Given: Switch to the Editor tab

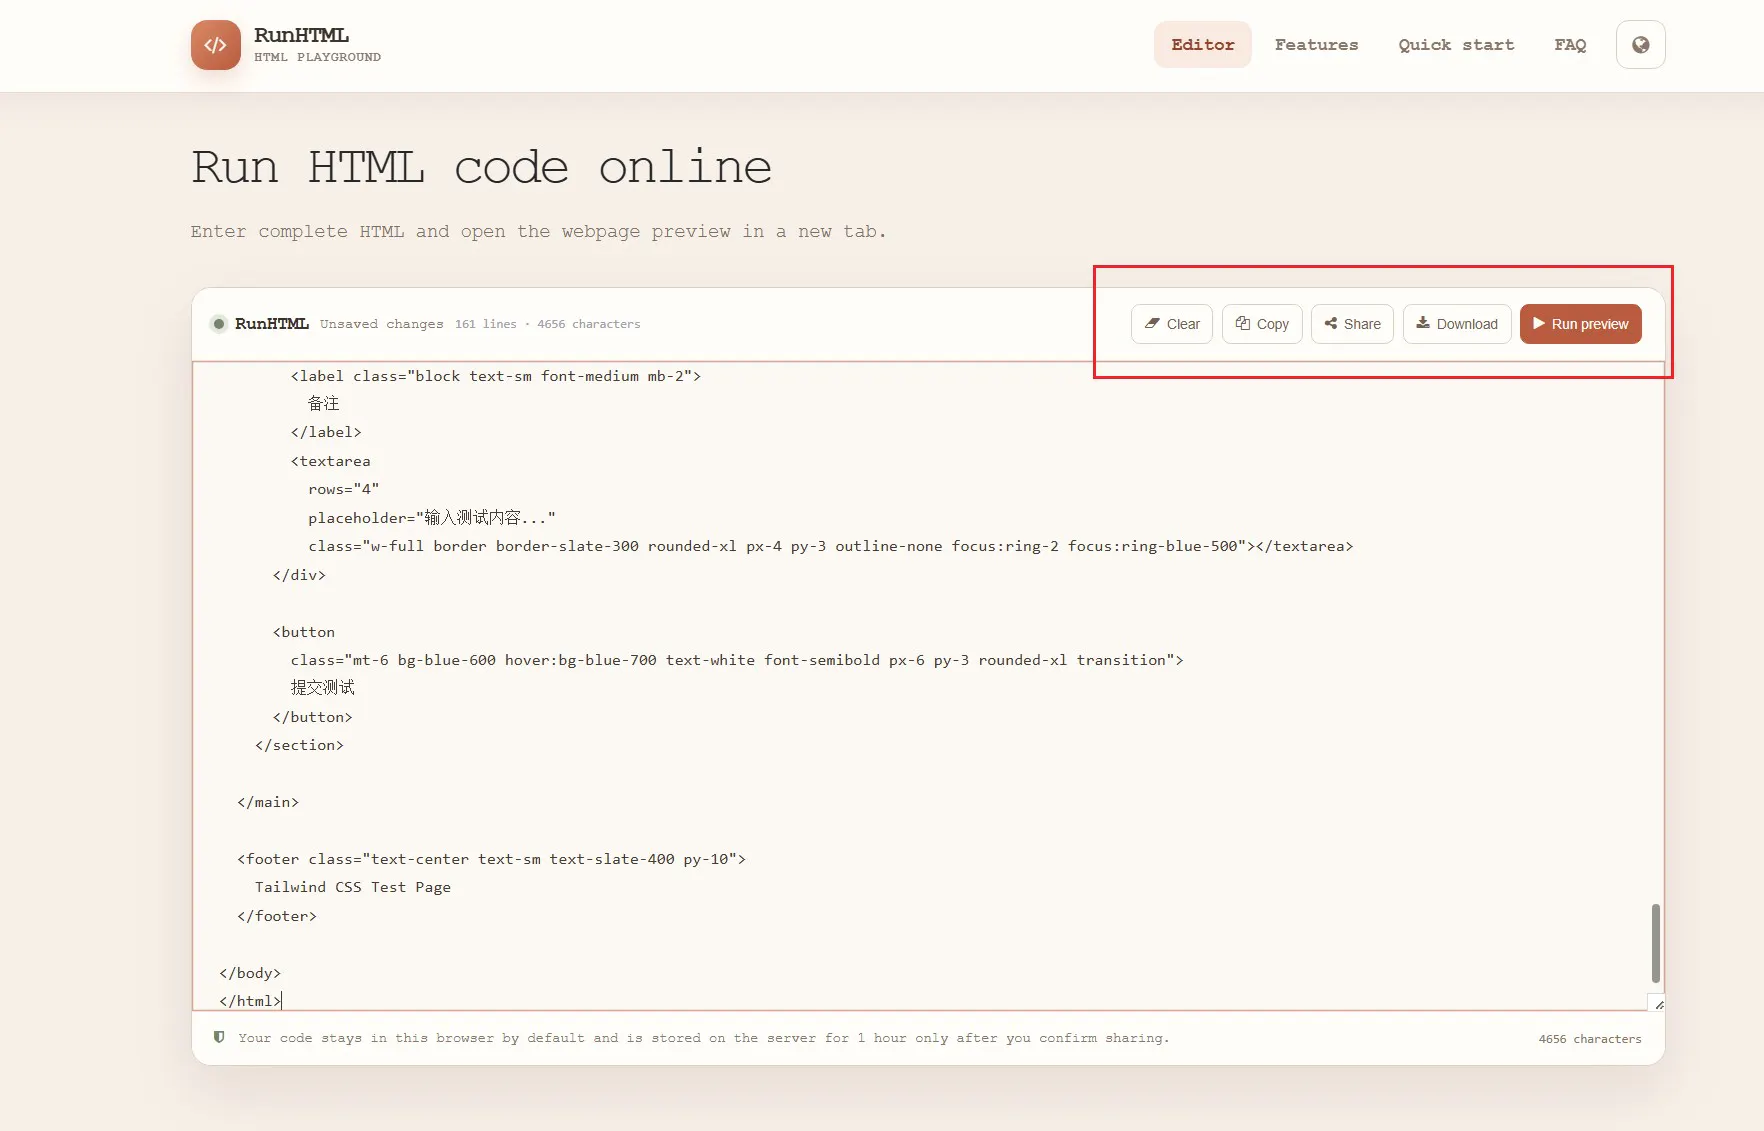Looking at the screenshot, I should tap(1203, 45).
